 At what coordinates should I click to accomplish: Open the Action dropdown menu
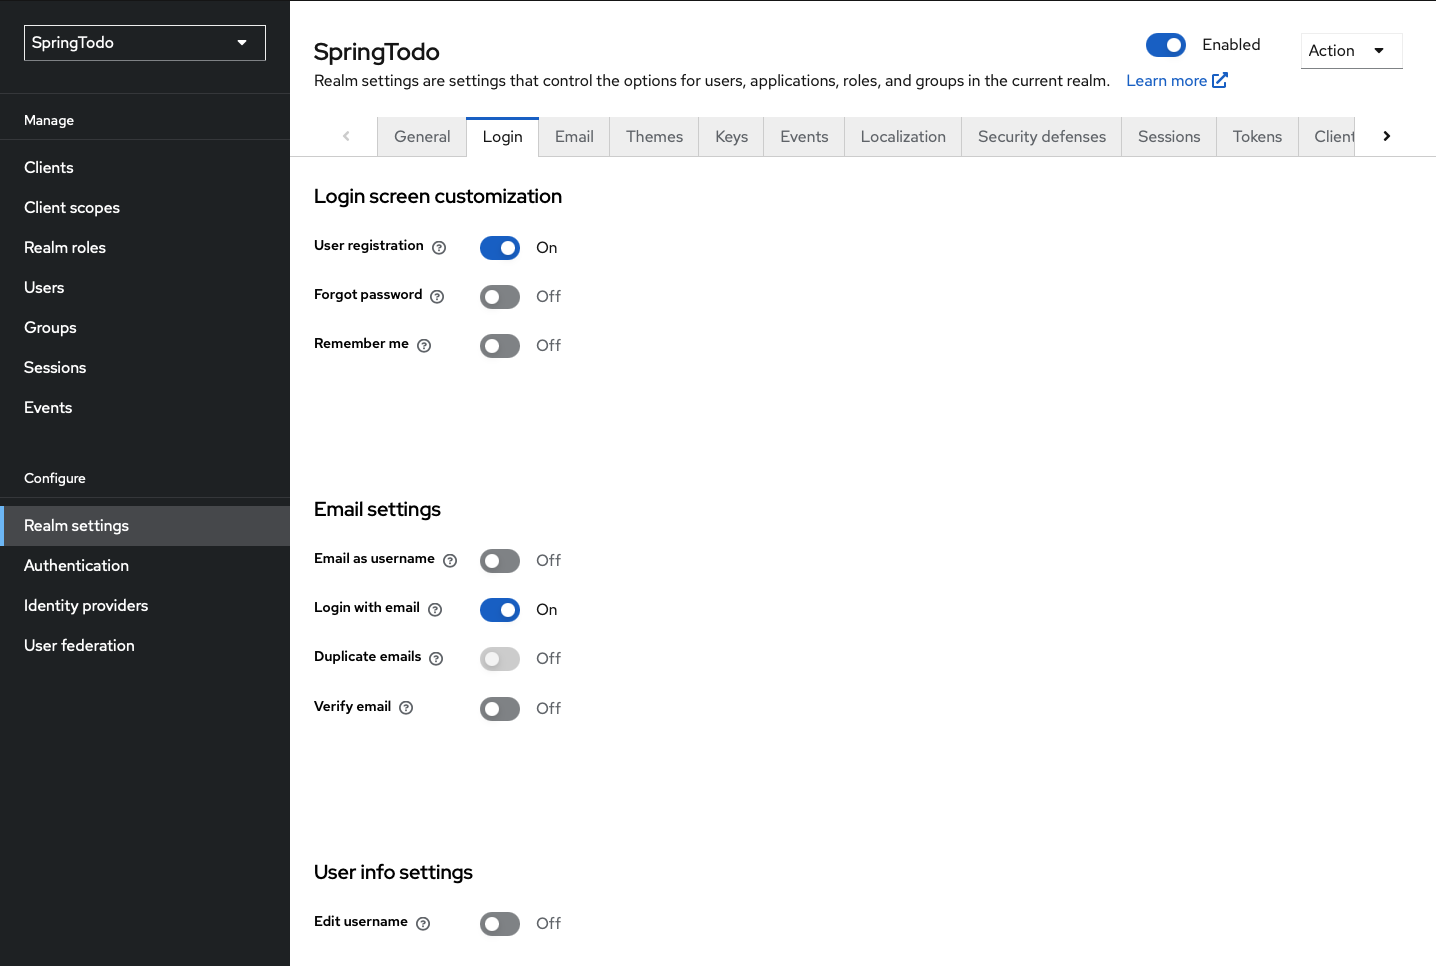point(1351,51)
